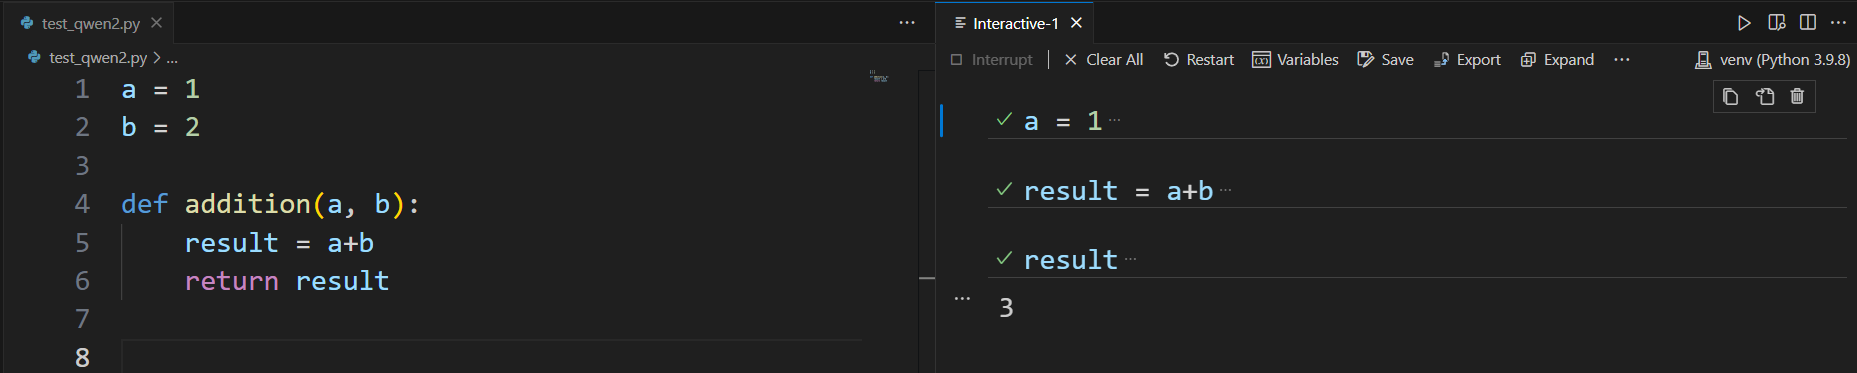The height and width of the screenshot is (373, 1857).
Task: Expand the 'a = 1' cell ellipsis
Action: (1115, 120)
